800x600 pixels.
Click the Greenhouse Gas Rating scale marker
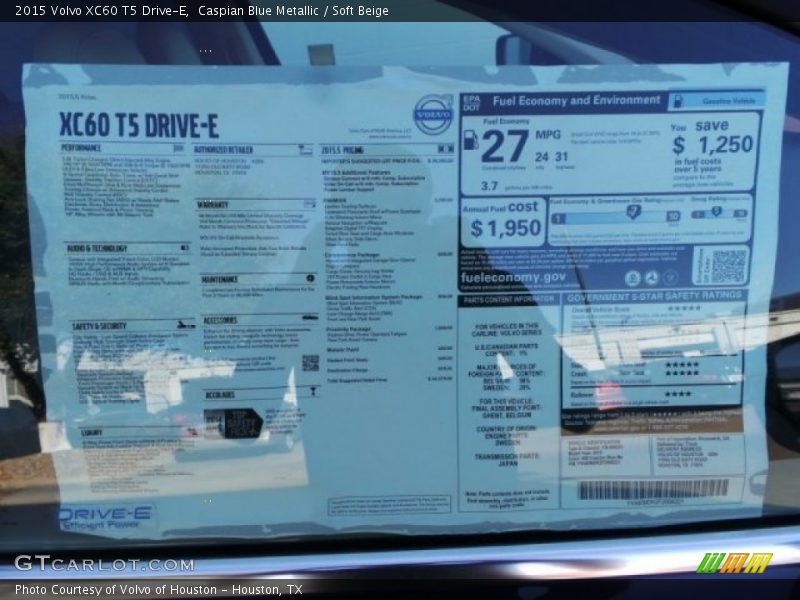[632, 212]
